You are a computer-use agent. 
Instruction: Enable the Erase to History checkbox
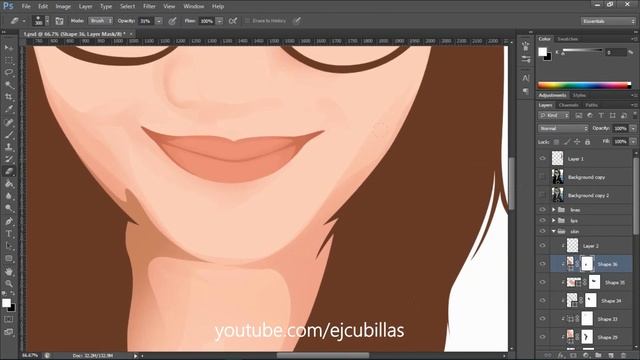pyautogui.click(x=247, y=21)
